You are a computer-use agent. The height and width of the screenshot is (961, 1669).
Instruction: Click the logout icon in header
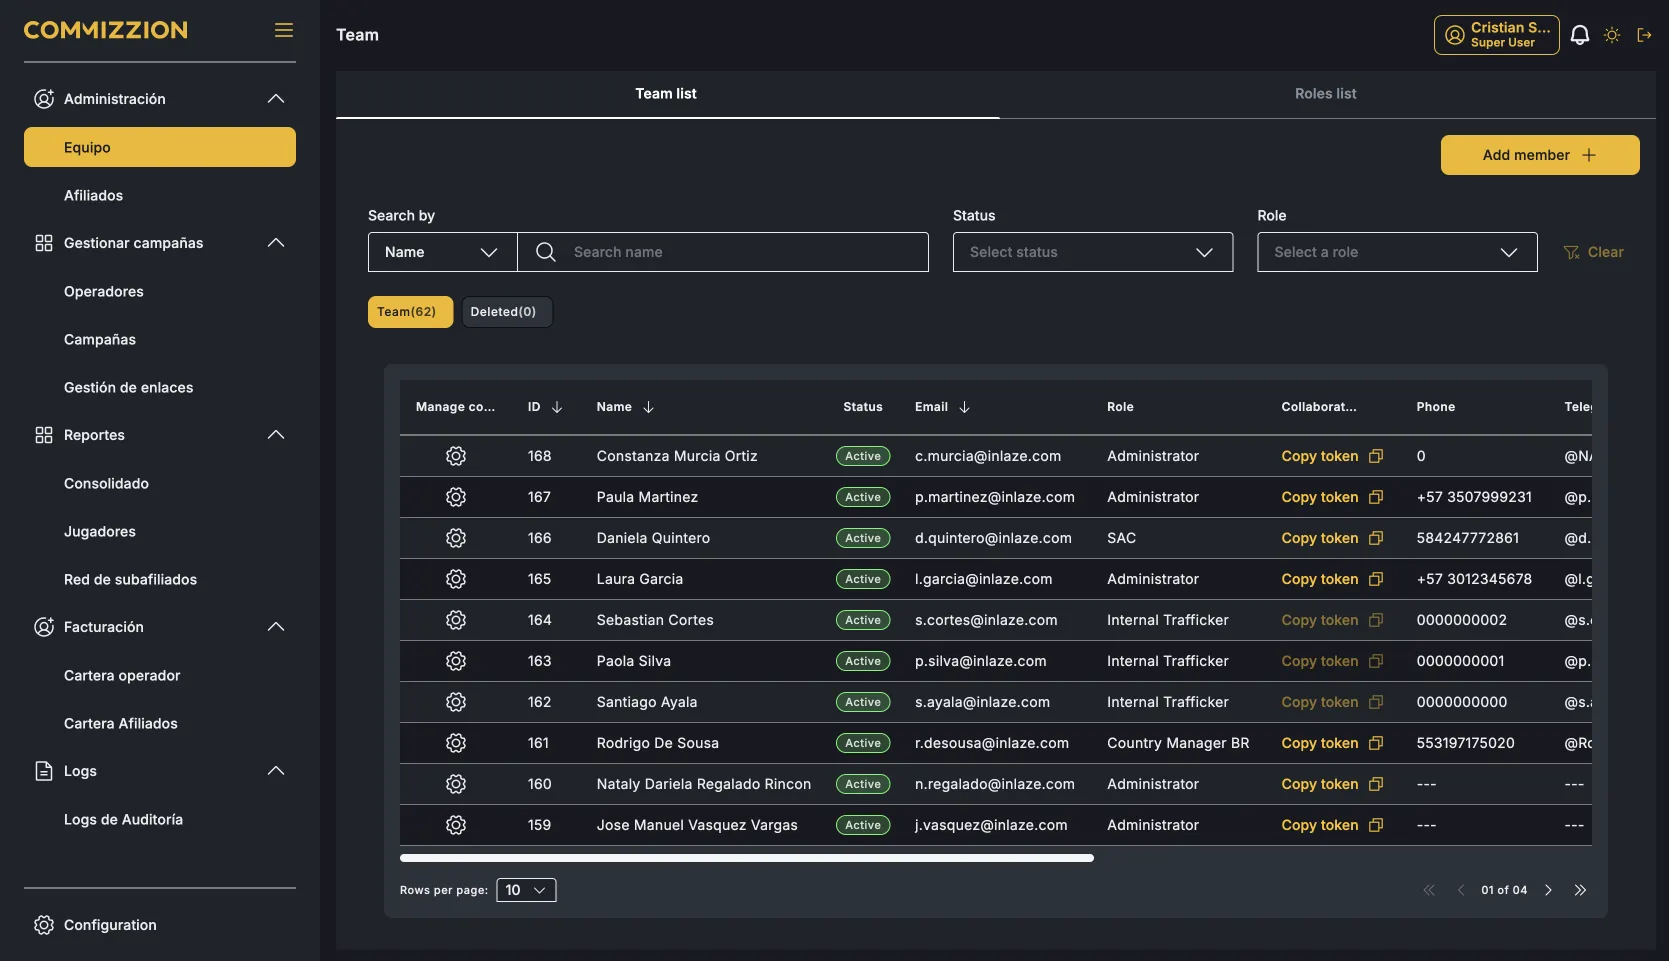[1644, 35]
